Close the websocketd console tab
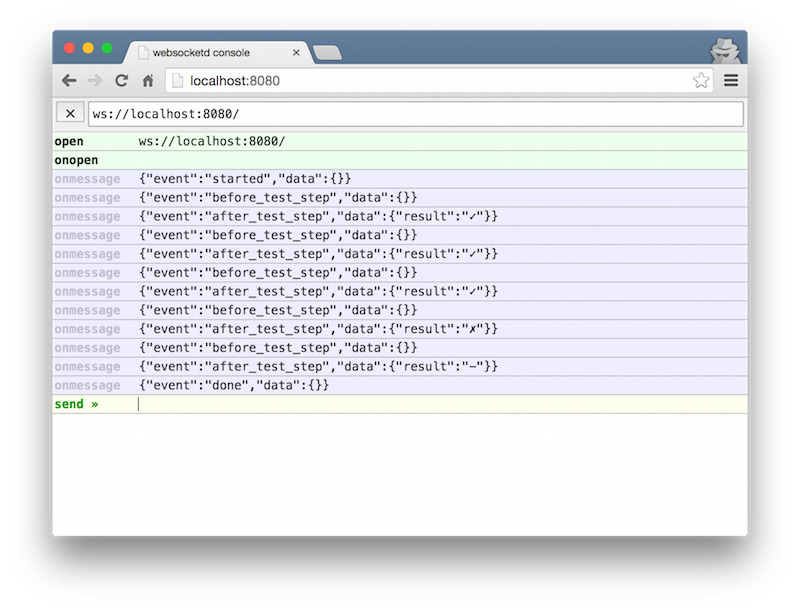 point(296,53)
